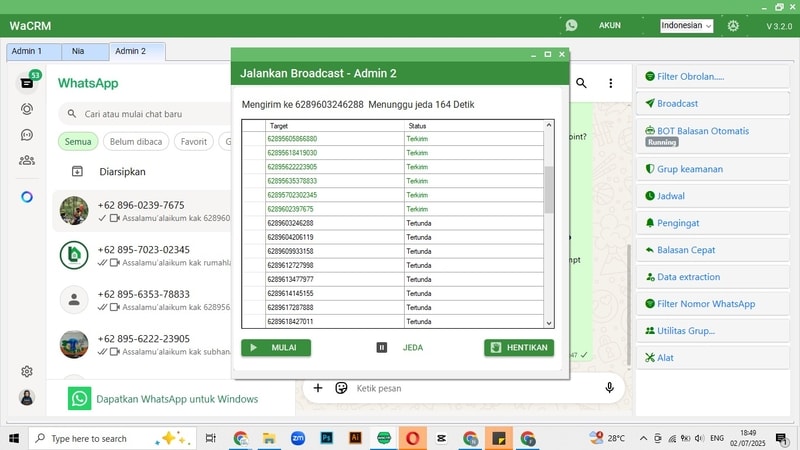Click the MULAI start button
The width and height of the screenshot is (800, 450).
click(276, 347)
